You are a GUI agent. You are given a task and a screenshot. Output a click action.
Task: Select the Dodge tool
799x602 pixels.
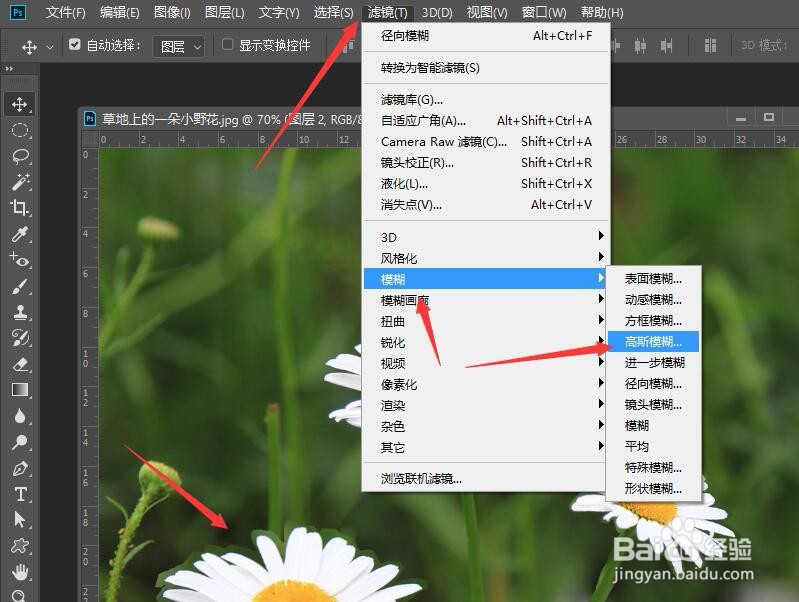click(x=20, y=442)
